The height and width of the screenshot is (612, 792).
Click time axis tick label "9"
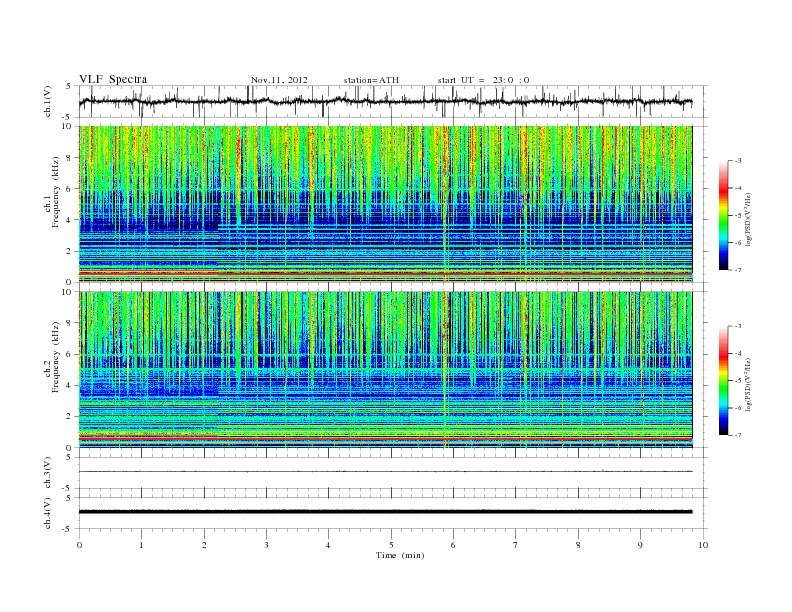640,545
